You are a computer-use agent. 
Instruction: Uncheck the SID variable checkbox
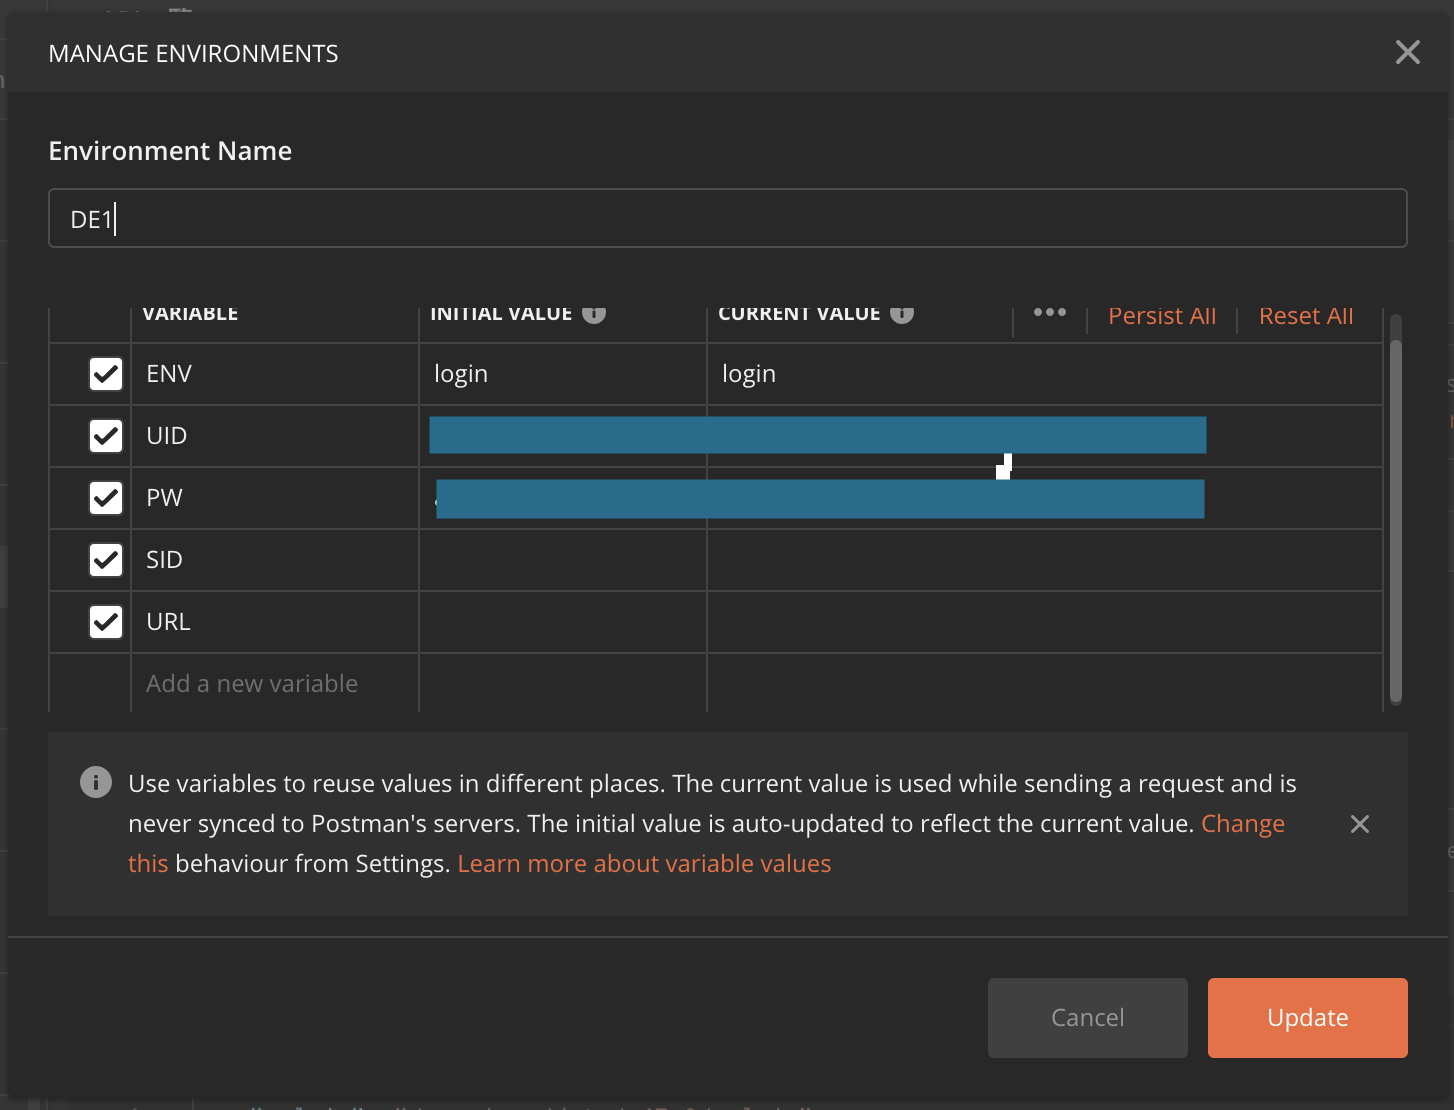pos(106,560)
